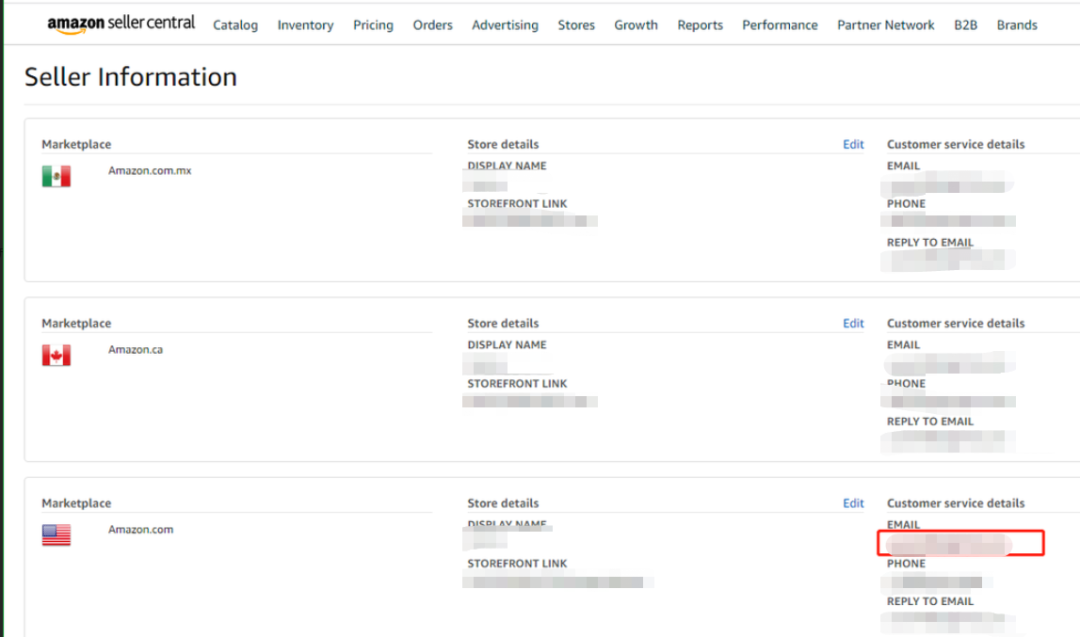The height and width of the screenshot is (637, 1080).
Task: Open the Partner Network menu
Action: (x=886, y=25)
